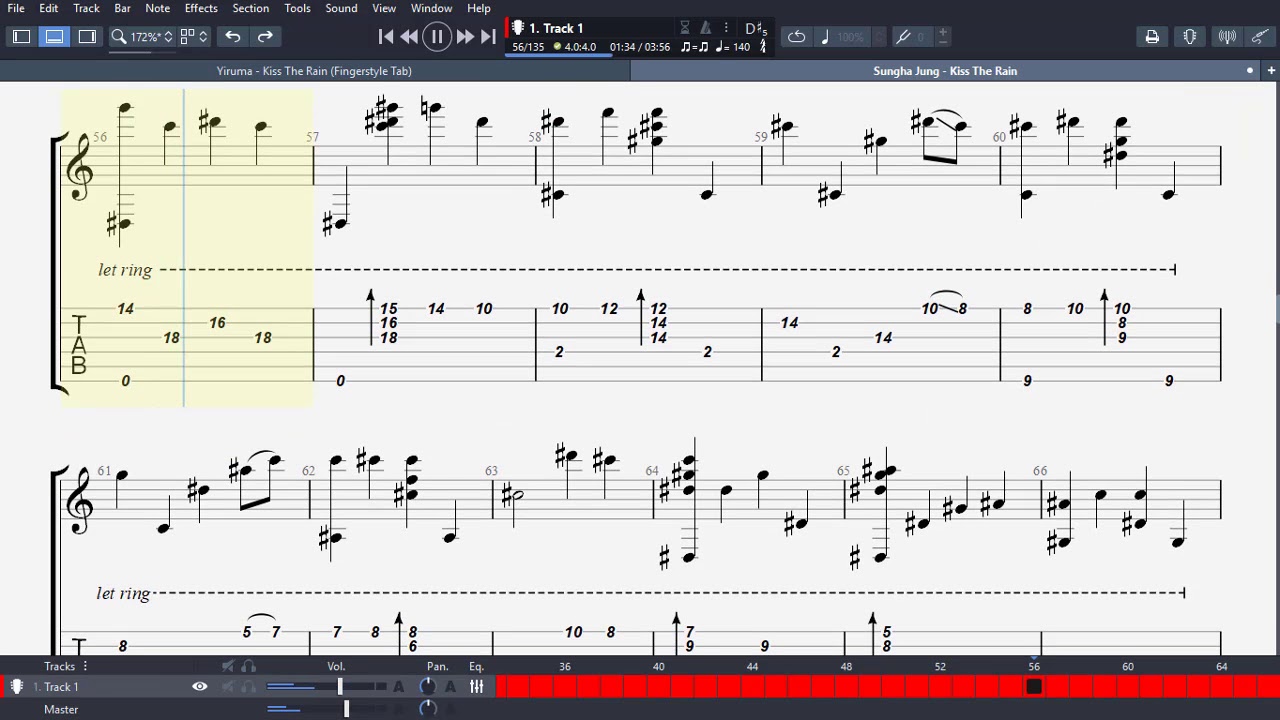Open the metronome options three-dot menu

pos(726,28)
